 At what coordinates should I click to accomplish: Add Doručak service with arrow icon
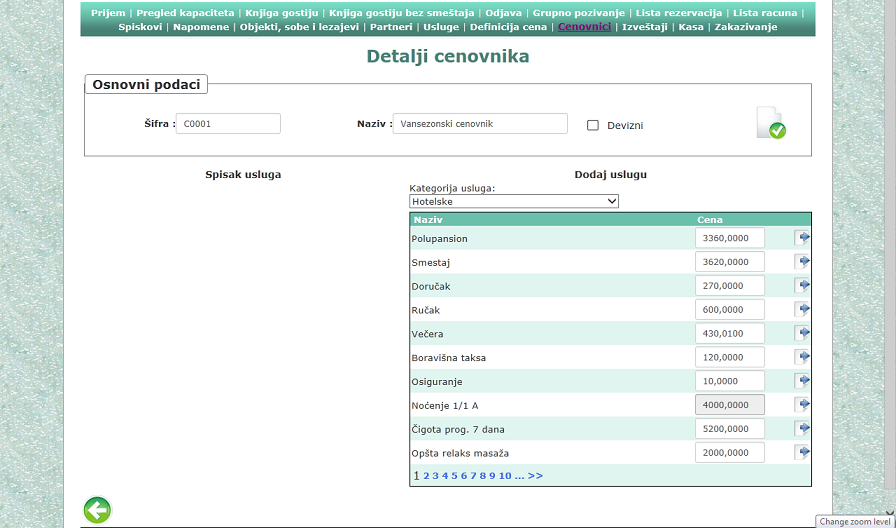802,285
